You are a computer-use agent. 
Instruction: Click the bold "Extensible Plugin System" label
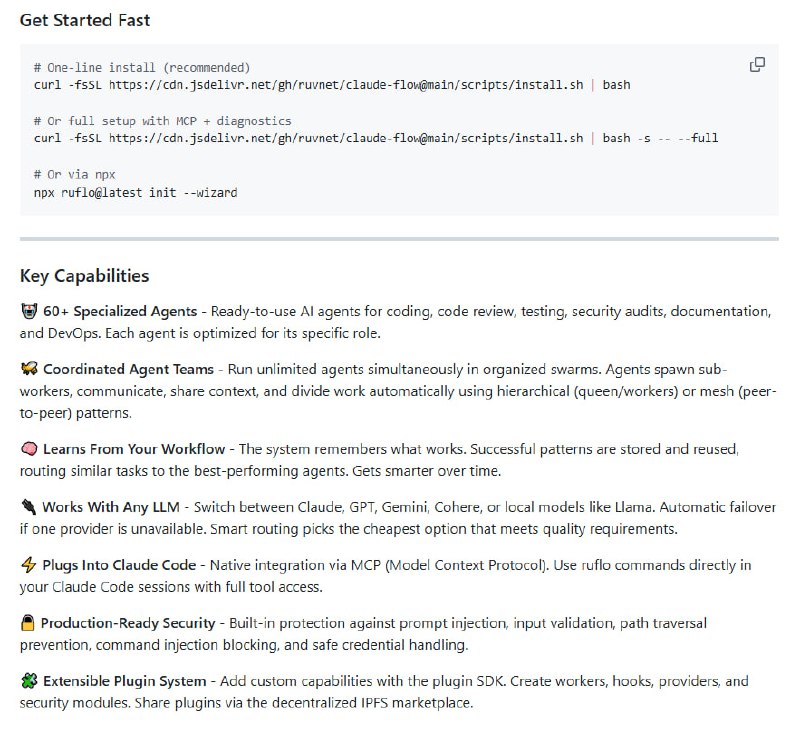tap(125, 682)
